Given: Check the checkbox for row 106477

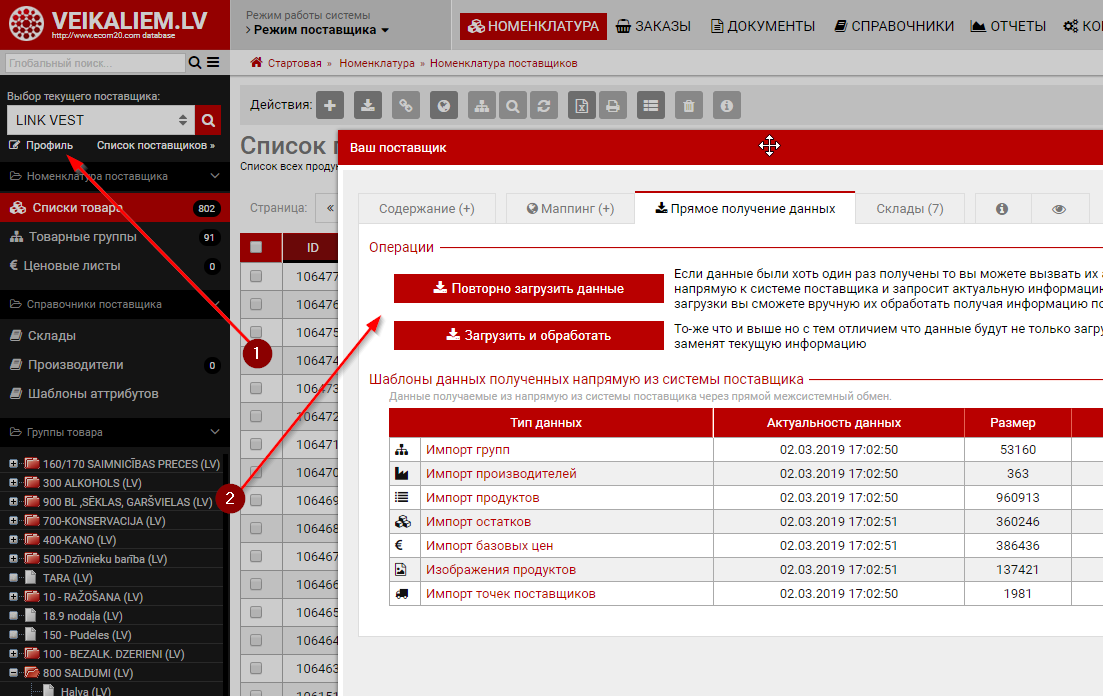Looking at the screenshot, I should point(256,276).
